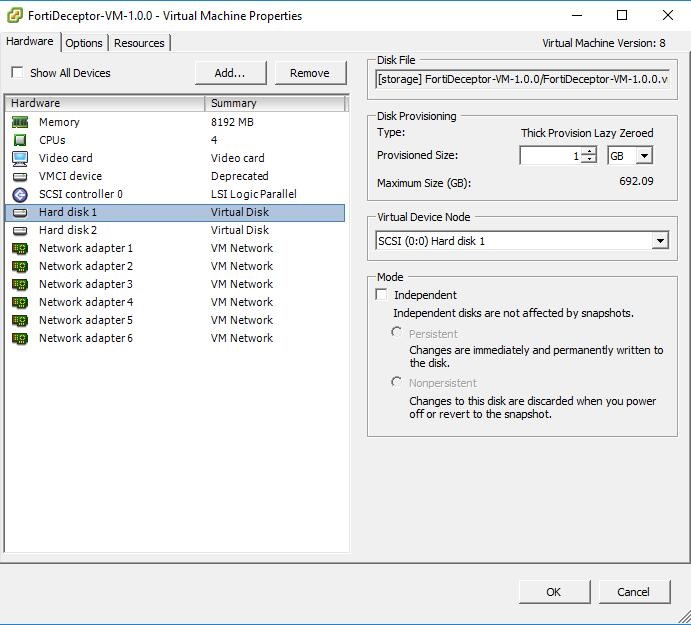The height and width of the screenshot is (625, 691).
Task: Click the LSI Logic Parallel summary value
Action: tap(254, 194)
